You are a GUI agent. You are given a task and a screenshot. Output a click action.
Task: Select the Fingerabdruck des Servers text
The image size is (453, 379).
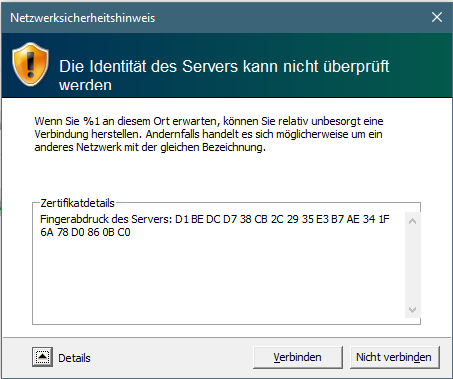point(215,226)
